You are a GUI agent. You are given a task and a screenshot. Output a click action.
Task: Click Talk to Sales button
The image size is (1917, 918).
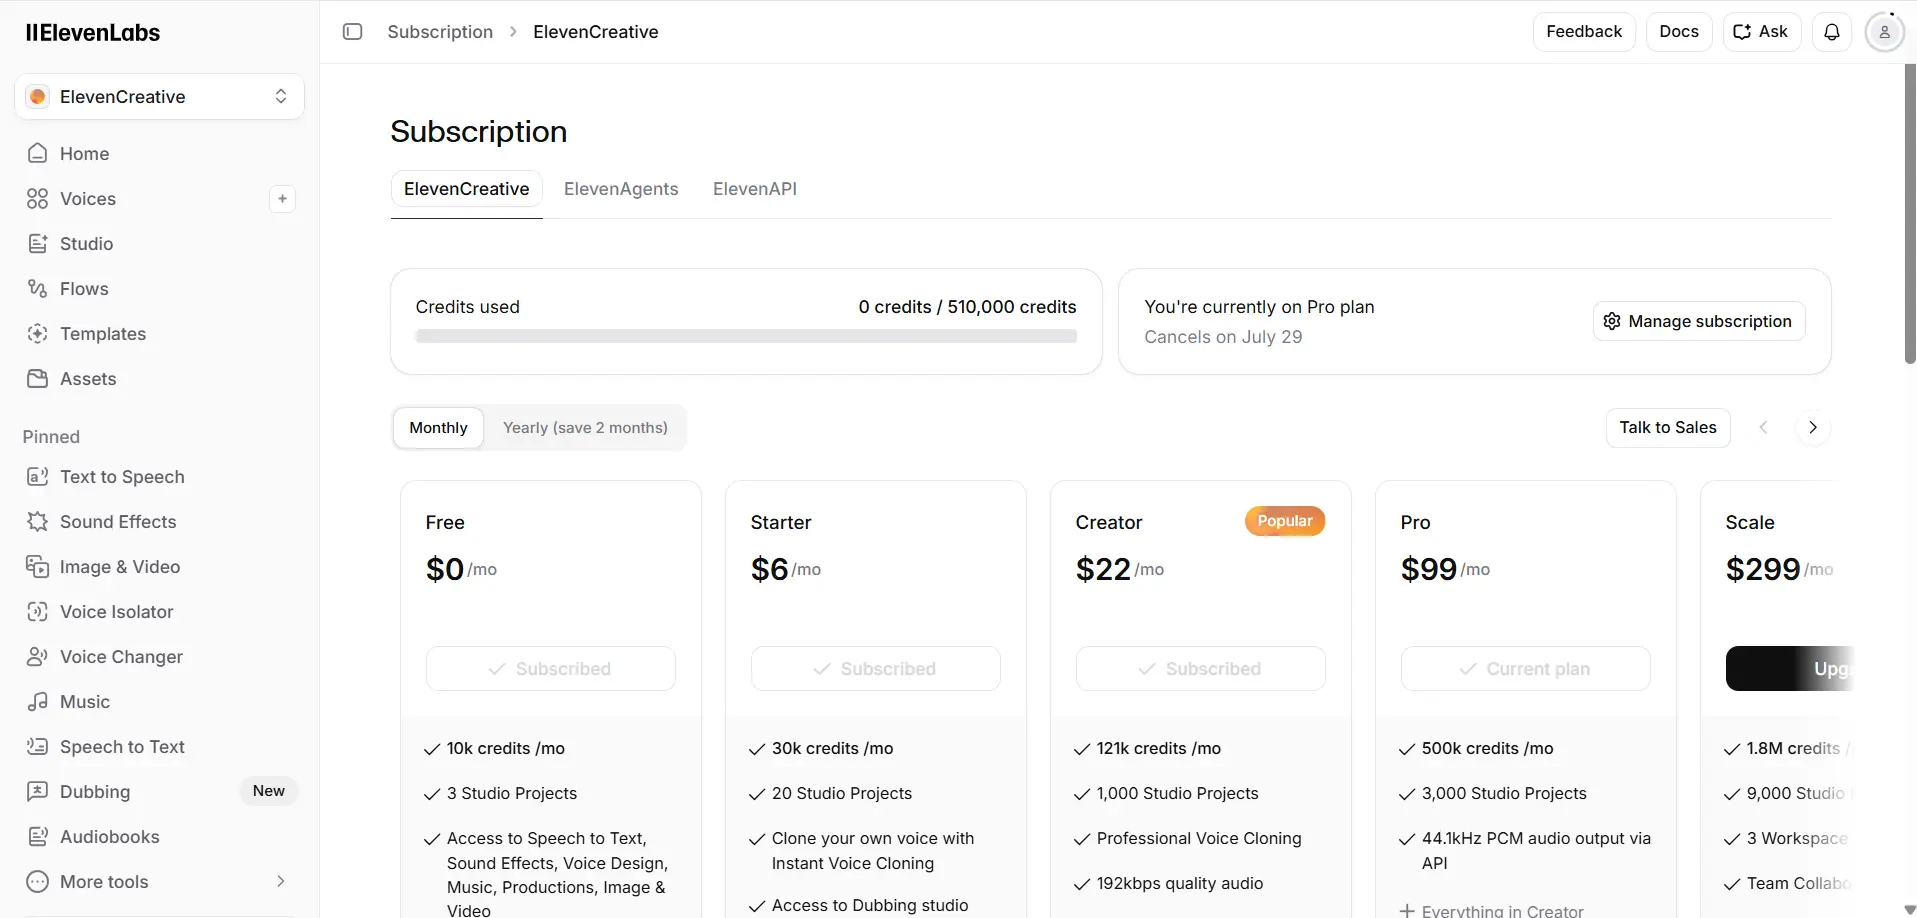click(1668, 428)
